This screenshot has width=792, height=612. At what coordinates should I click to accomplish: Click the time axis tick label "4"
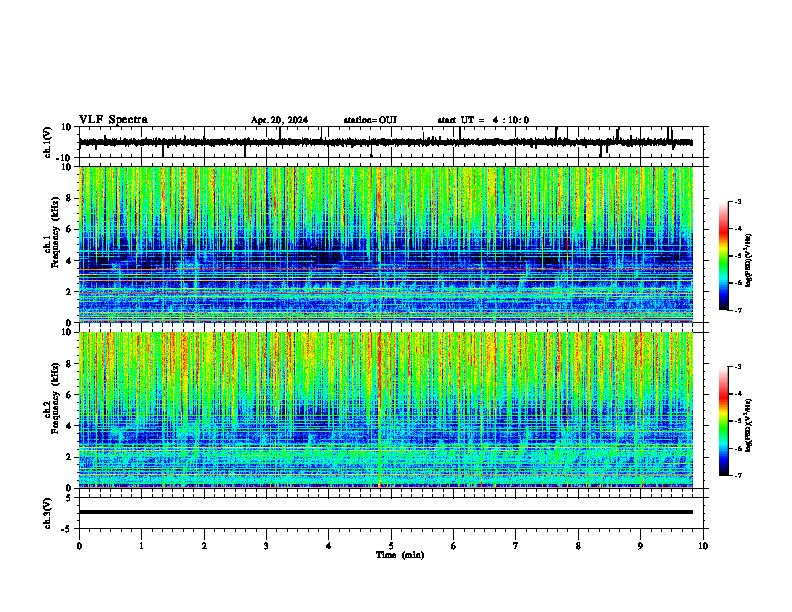(x=329, y=545)
